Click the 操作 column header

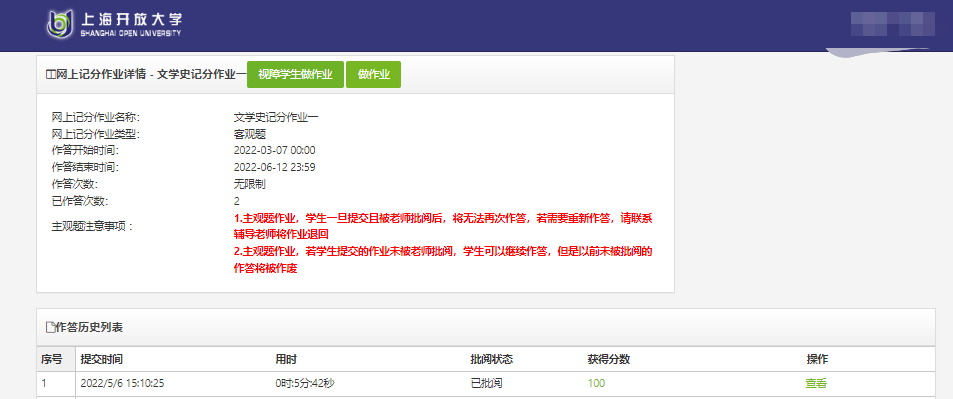[817, 359]
